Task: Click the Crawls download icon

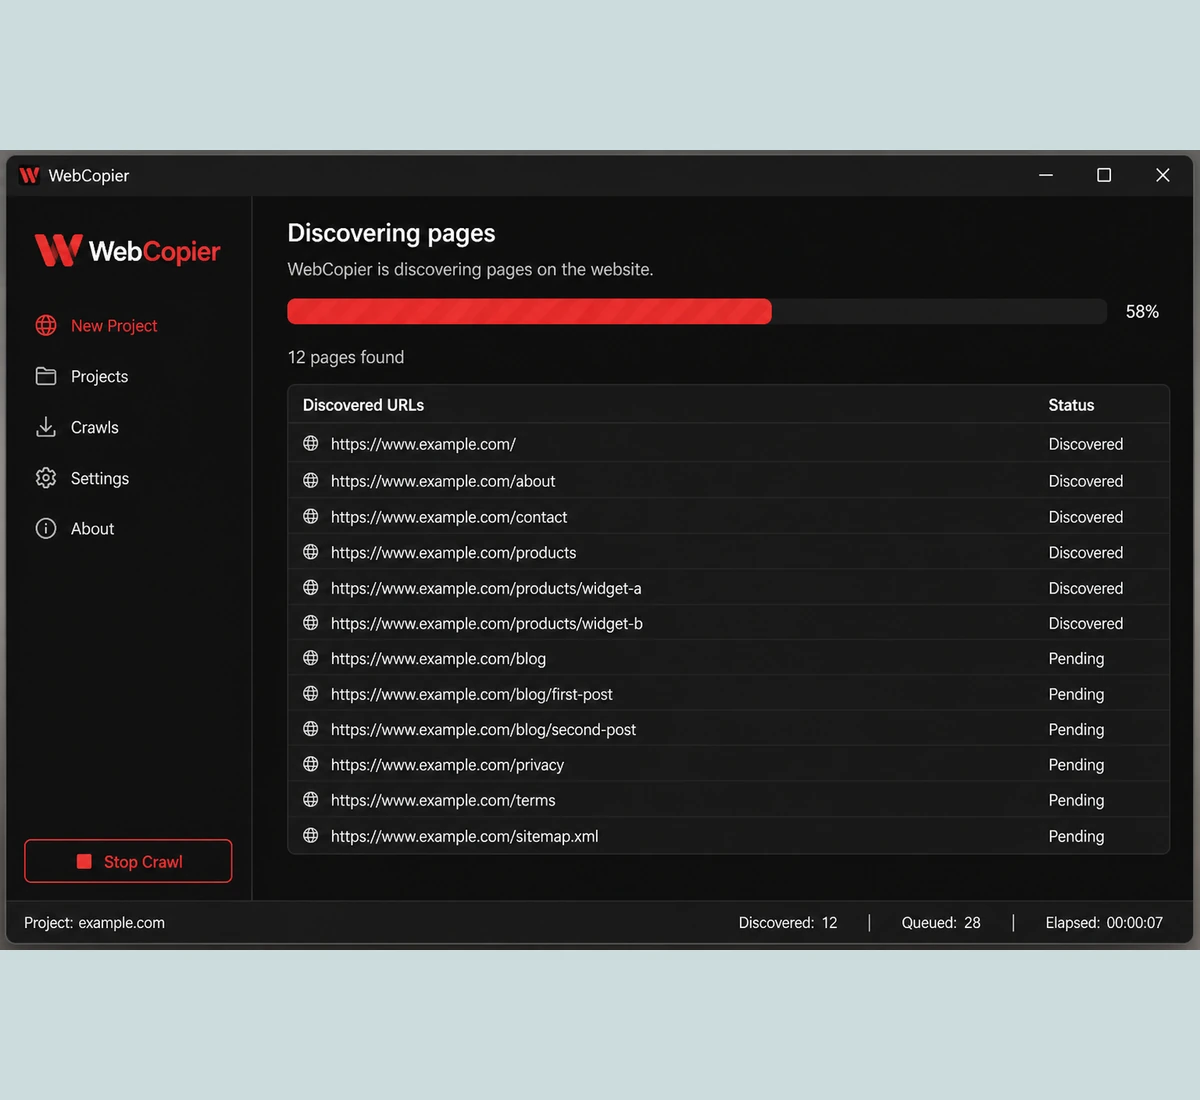Action: tap(46, 427)
